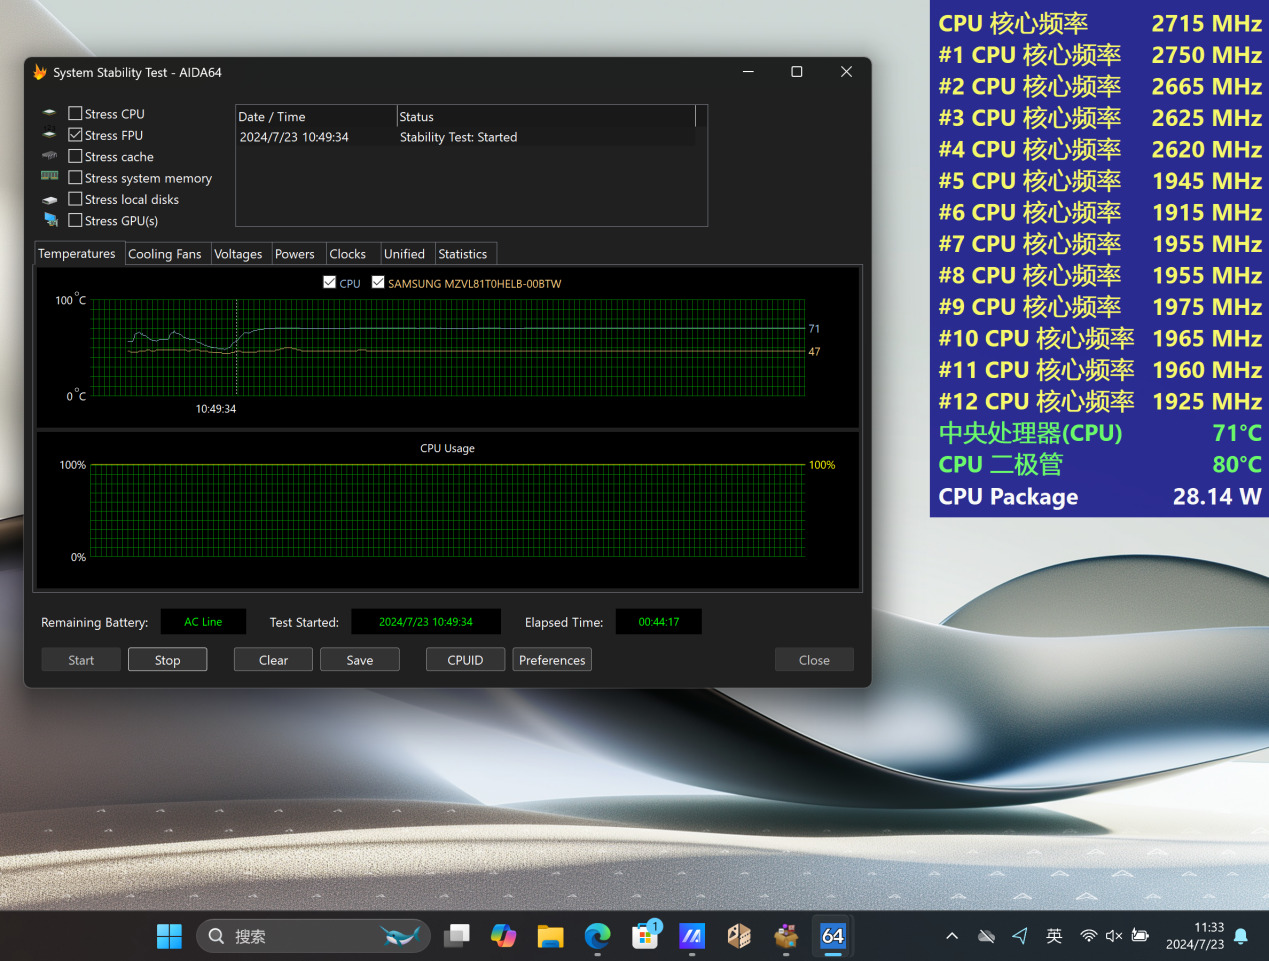
Task: Click the hard disk icon beside Stress local disks
Action: coord(49,199)
